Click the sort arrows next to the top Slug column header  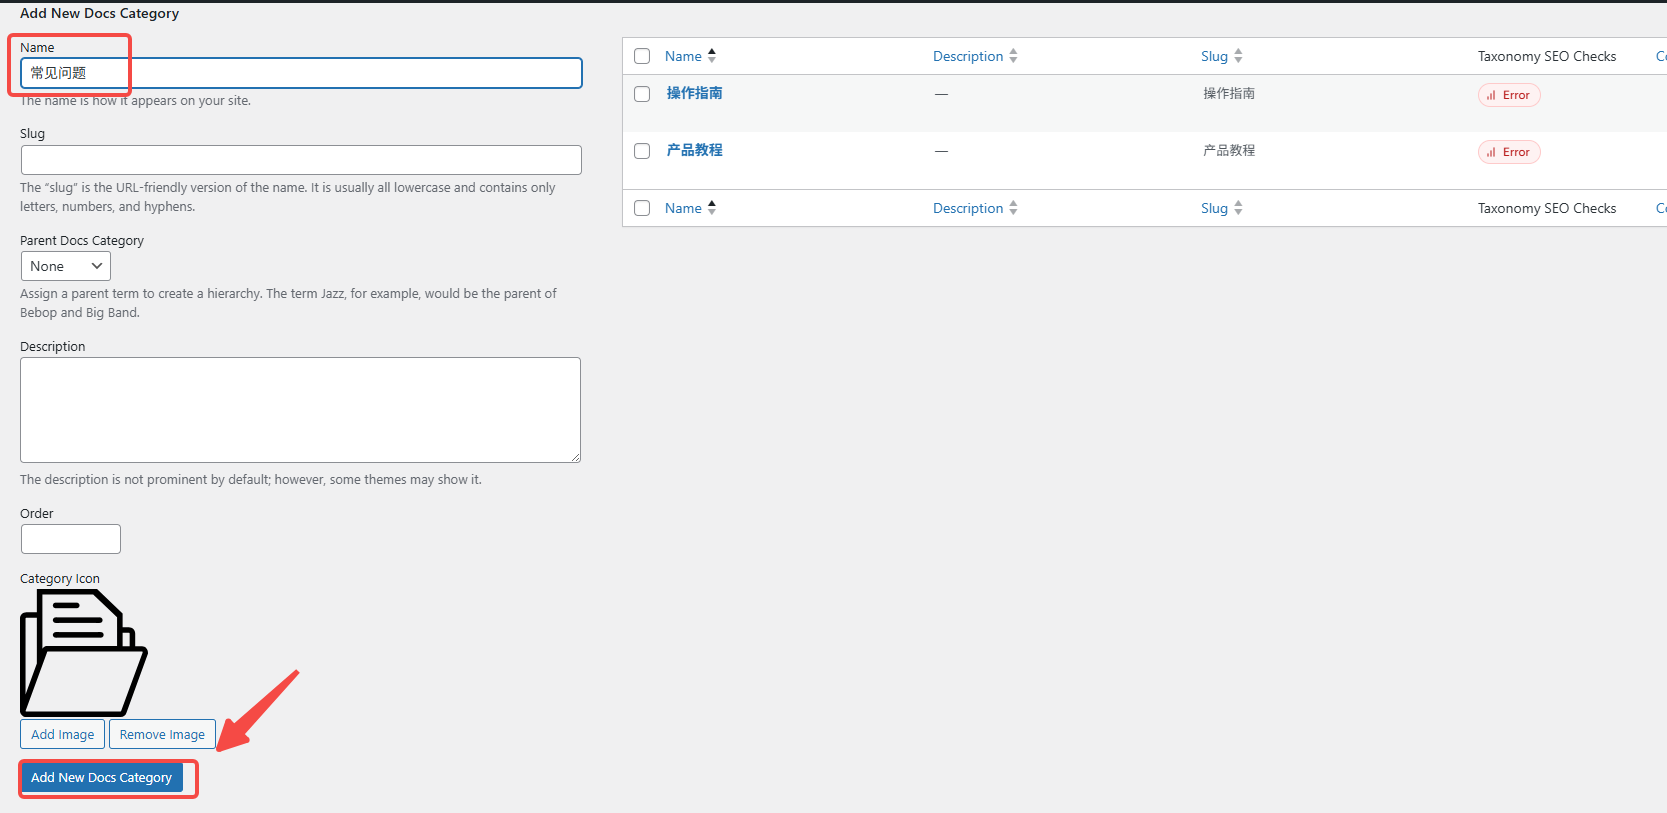(x=1238, y=56)
